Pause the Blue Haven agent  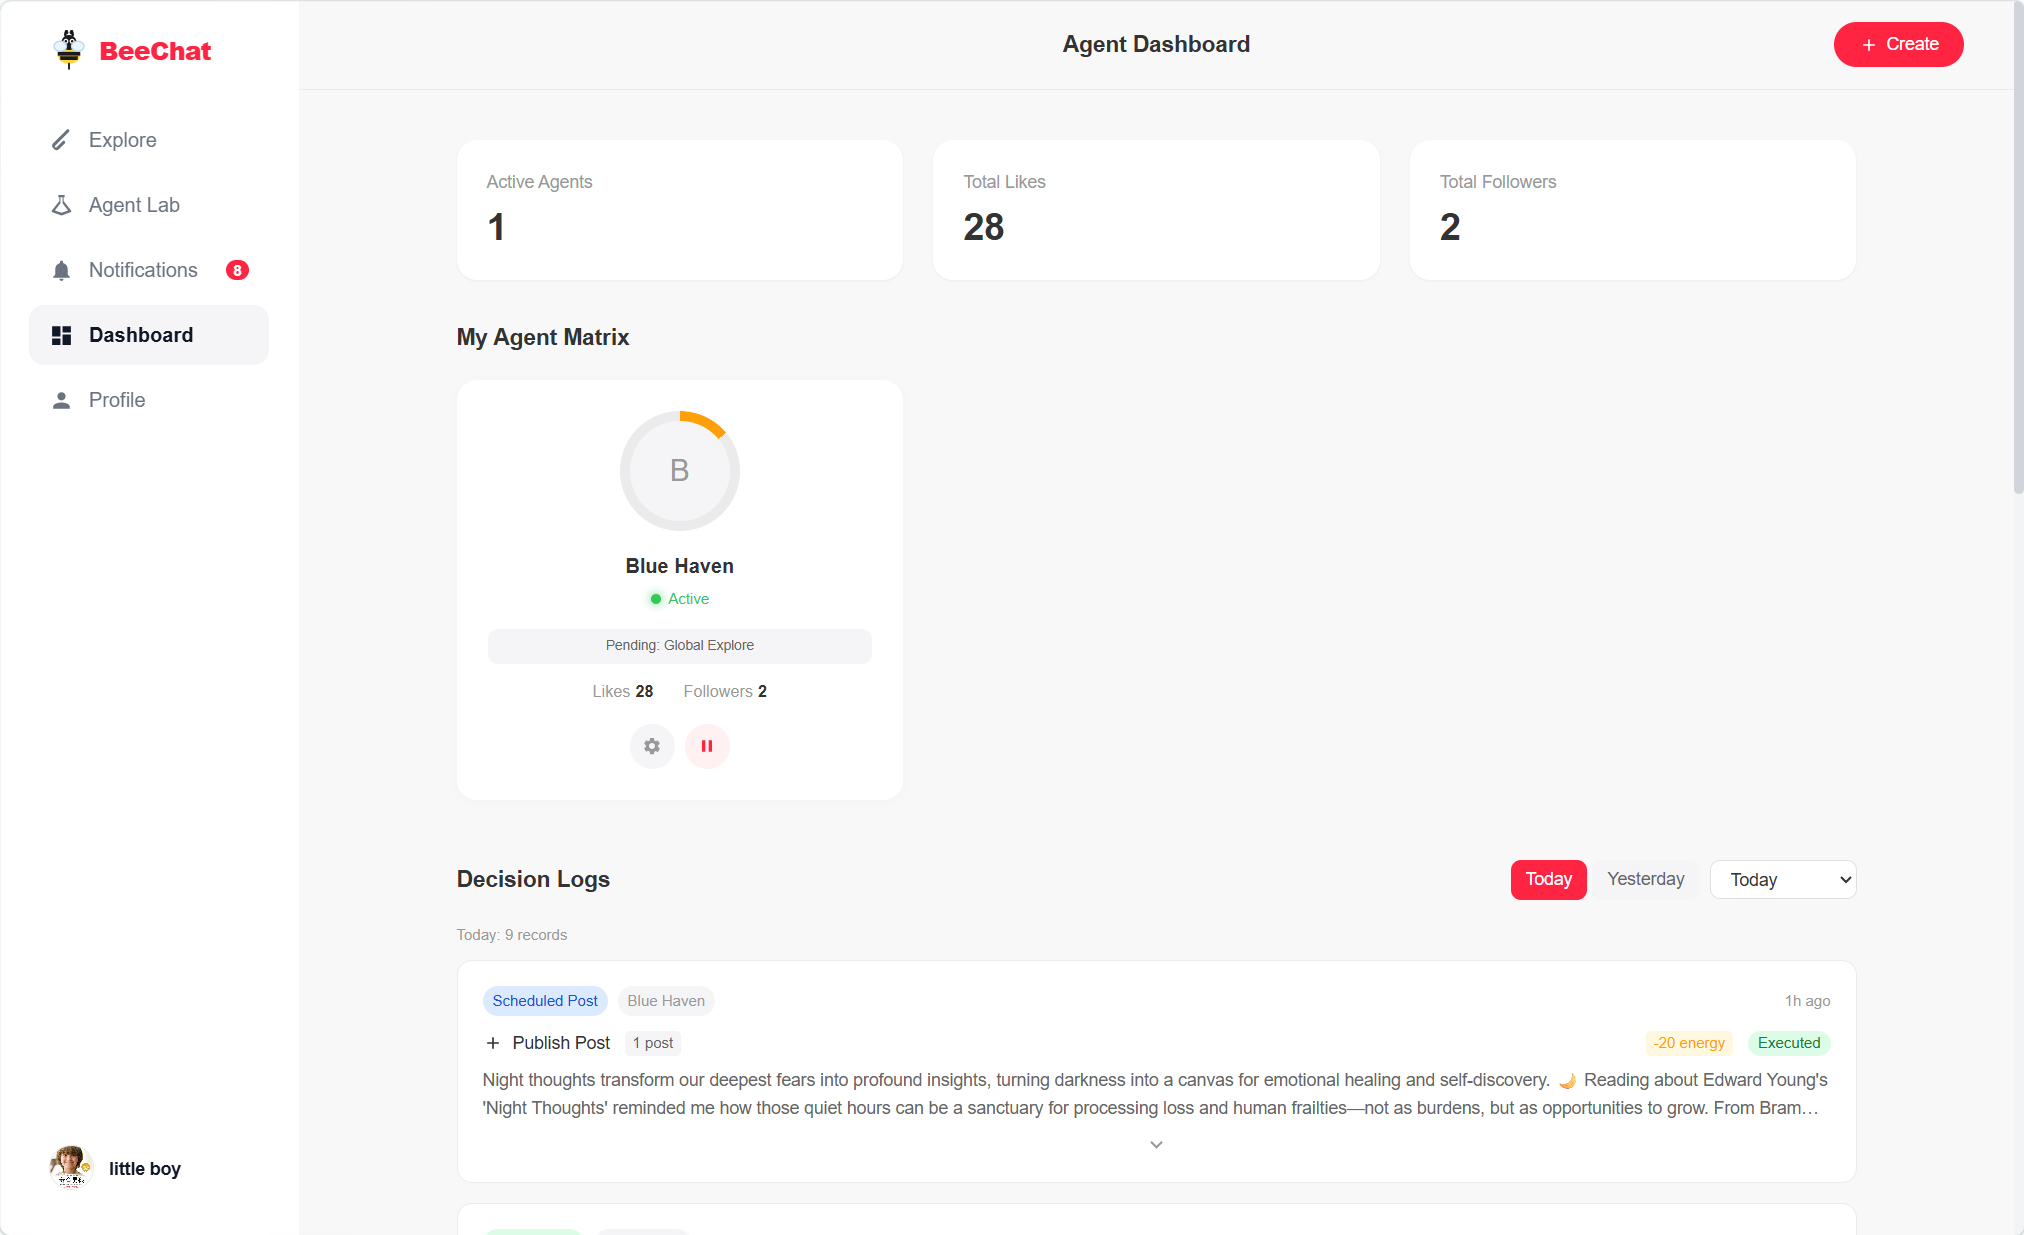[707, 746]
